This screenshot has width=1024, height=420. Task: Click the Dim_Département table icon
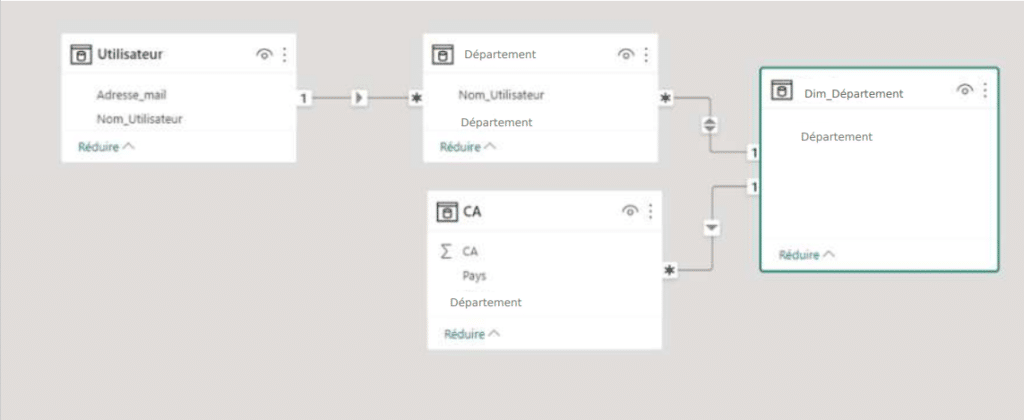pos(782,90)
